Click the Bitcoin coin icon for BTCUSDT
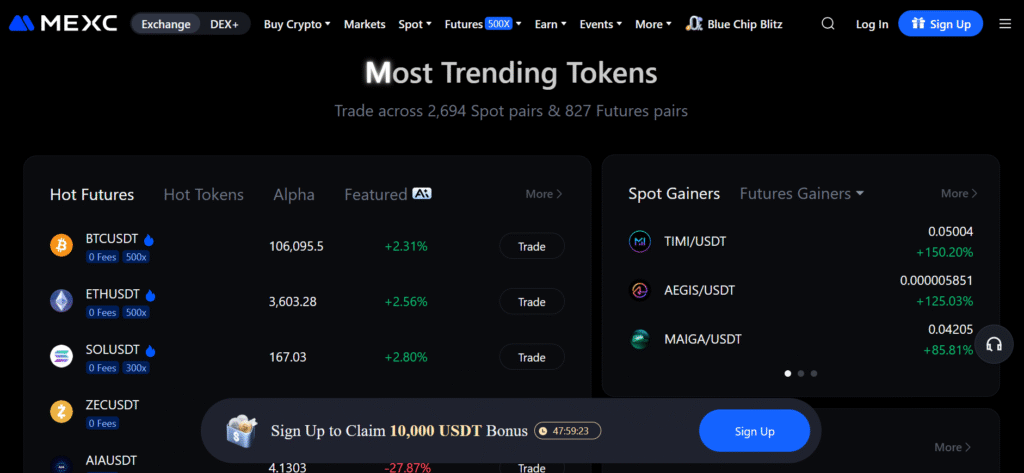The height and width of the screenshot is (473, 1024). click(62, 245)
